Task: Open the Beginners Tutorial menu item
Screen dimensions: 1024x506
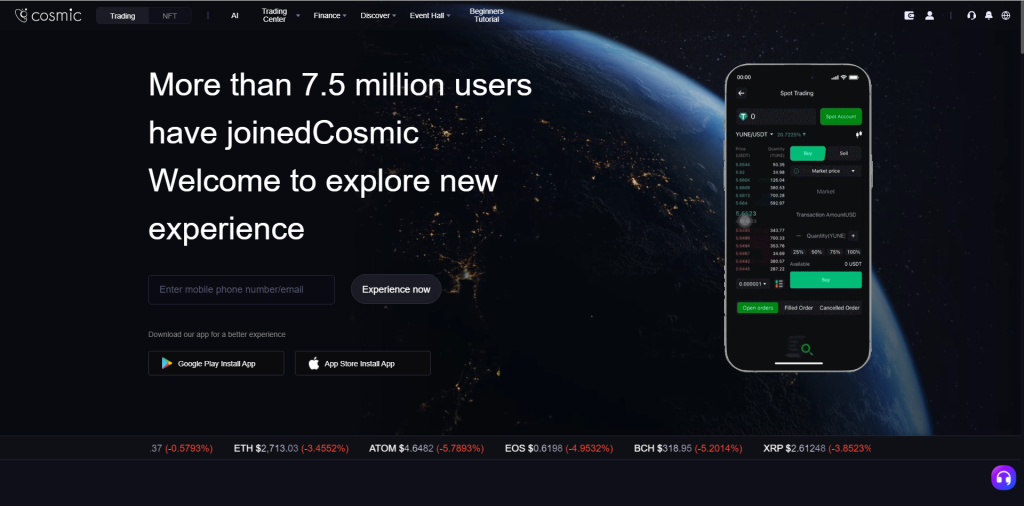Action: [487, 16]
